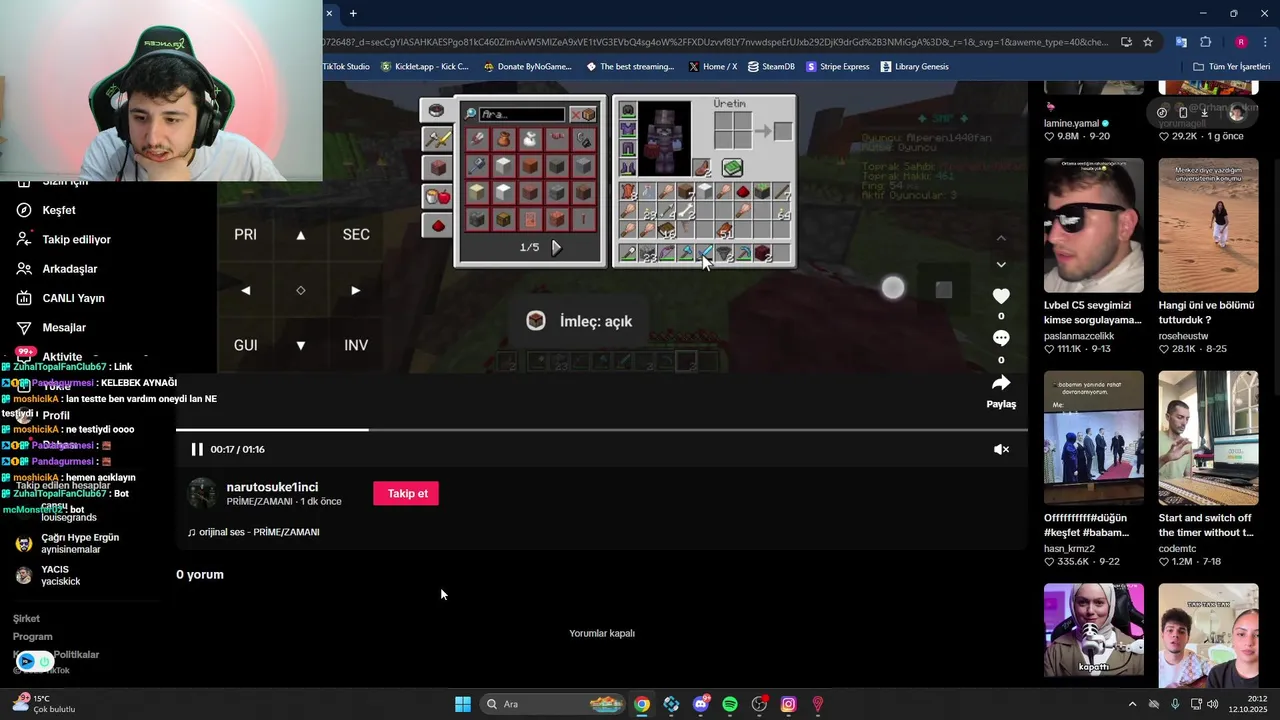Viewport: 1280px width, 720px height.
Task: Open Instagram from the taskbar
Action: tap(788, 704)
